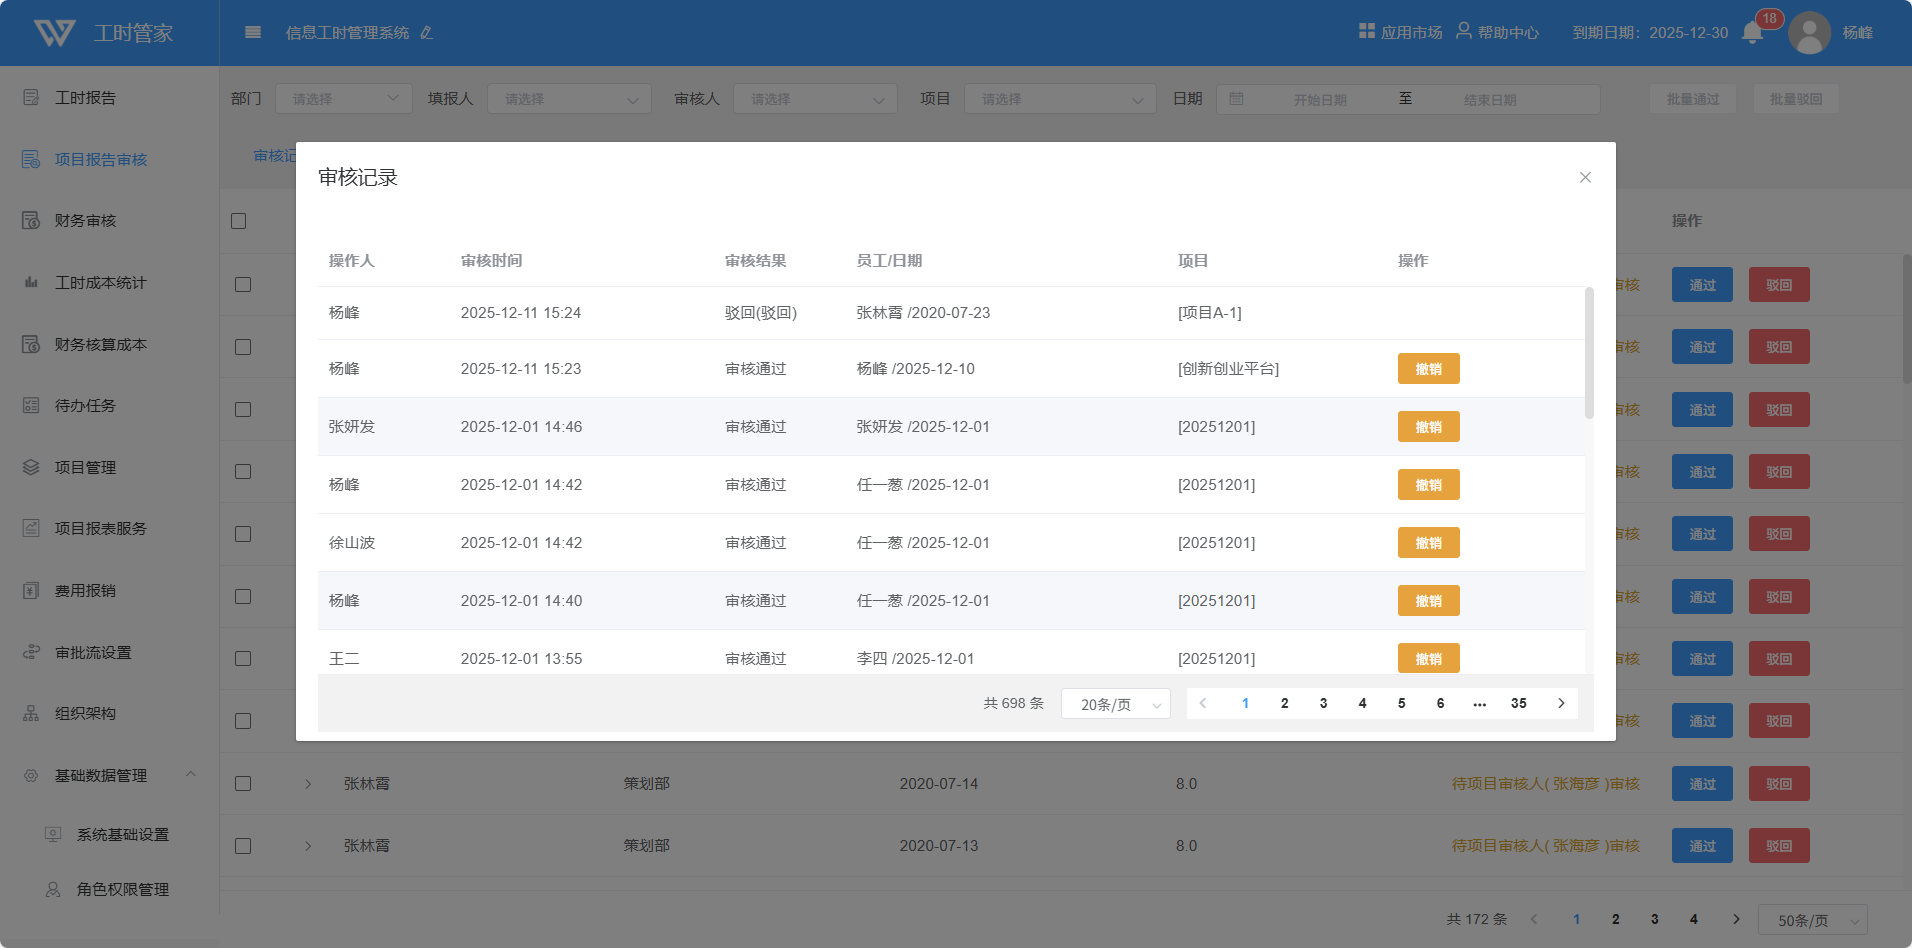
Task: Click the 帮助中心 help center icon
Action: pos(1463,31)
